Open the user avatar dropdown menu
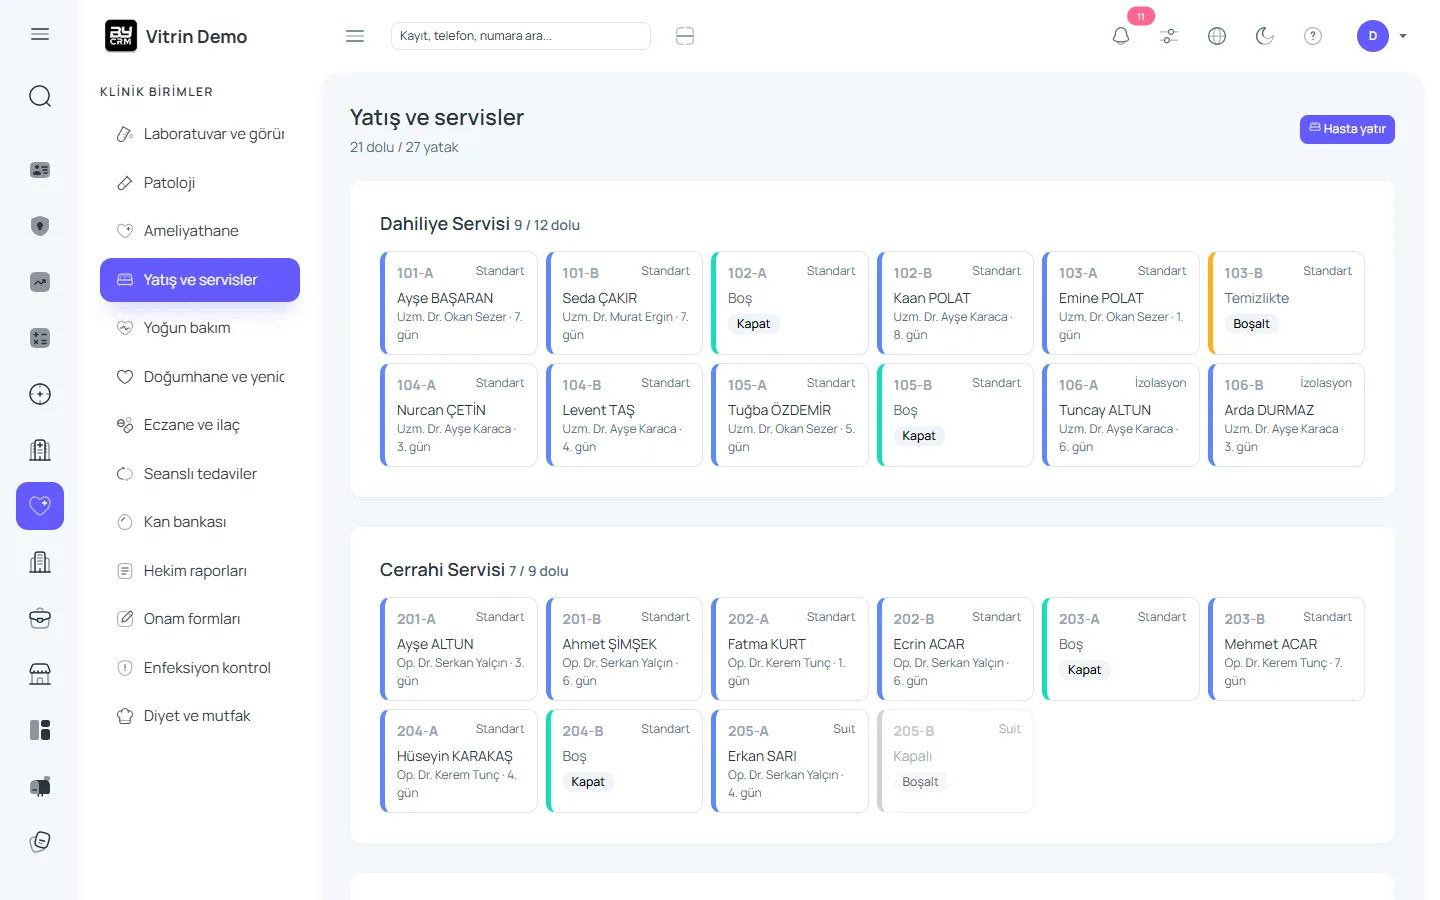The image size is (1440, 900). pos(1382,36)
